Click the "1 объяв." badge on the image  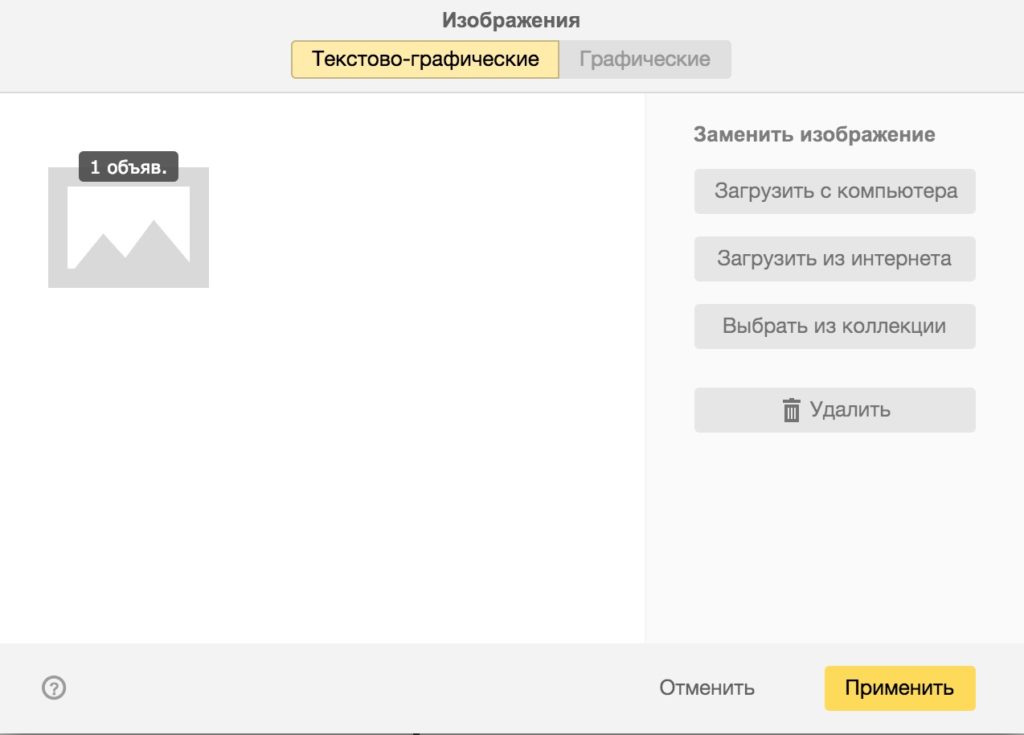(x=127, y=166)
